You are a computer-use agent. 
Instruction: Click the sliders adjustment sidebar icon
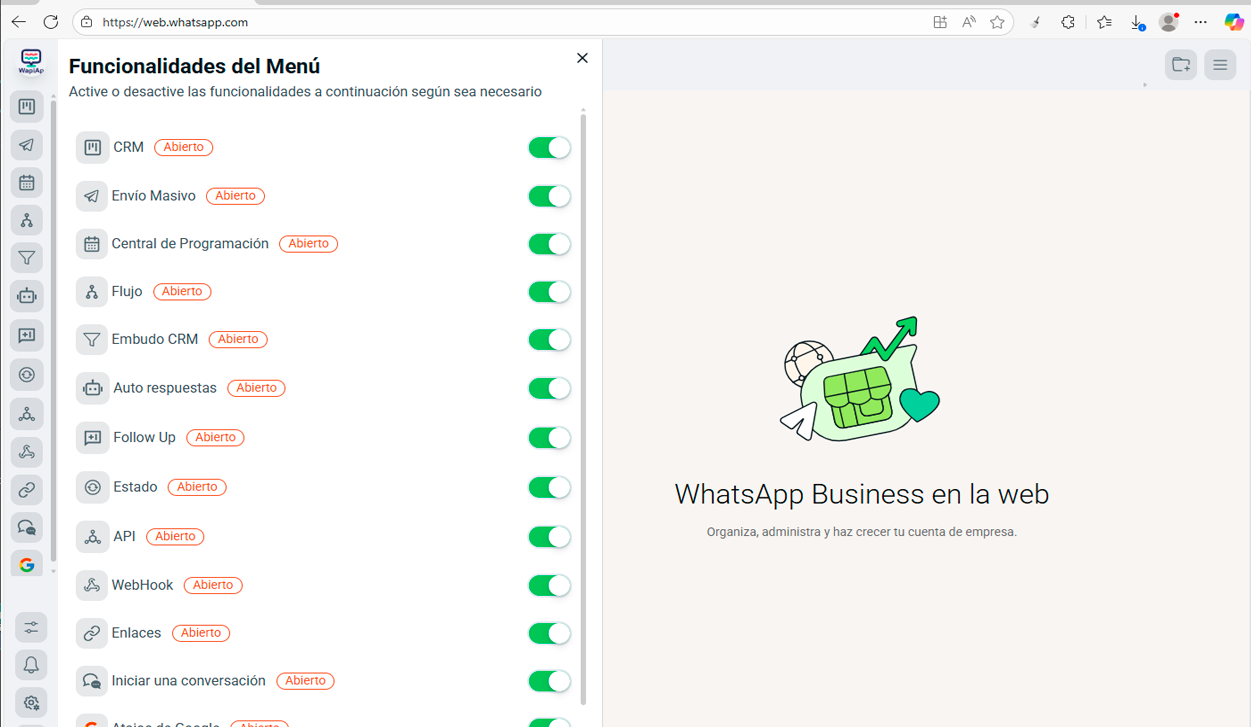click(31, 627)
